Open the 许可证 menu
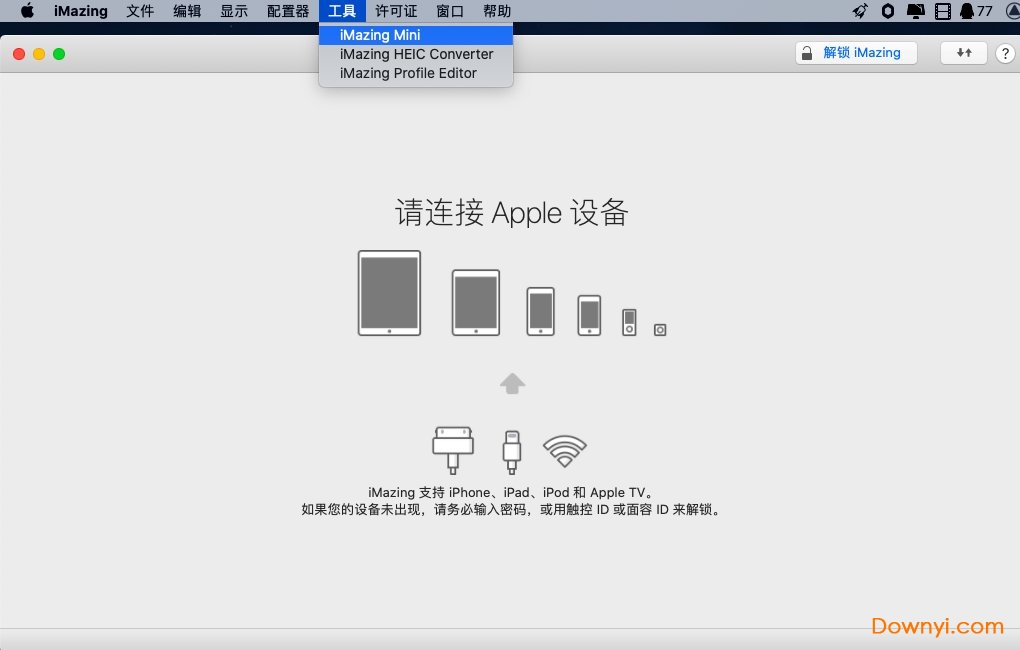The height and width of the screenshot is (650, 1020). [x=396, y=11]
